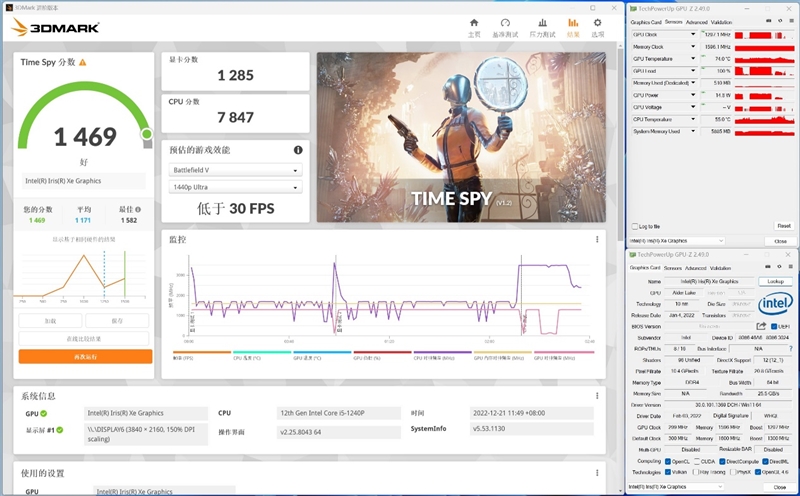
Task: Click refresh icon in GPU-Z Graphics Card window
Action: click(x=779, y=267)
